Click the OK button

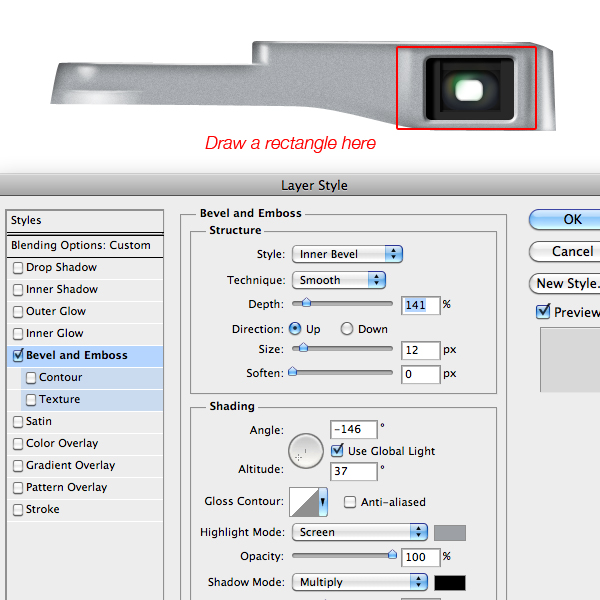(565, 219)
